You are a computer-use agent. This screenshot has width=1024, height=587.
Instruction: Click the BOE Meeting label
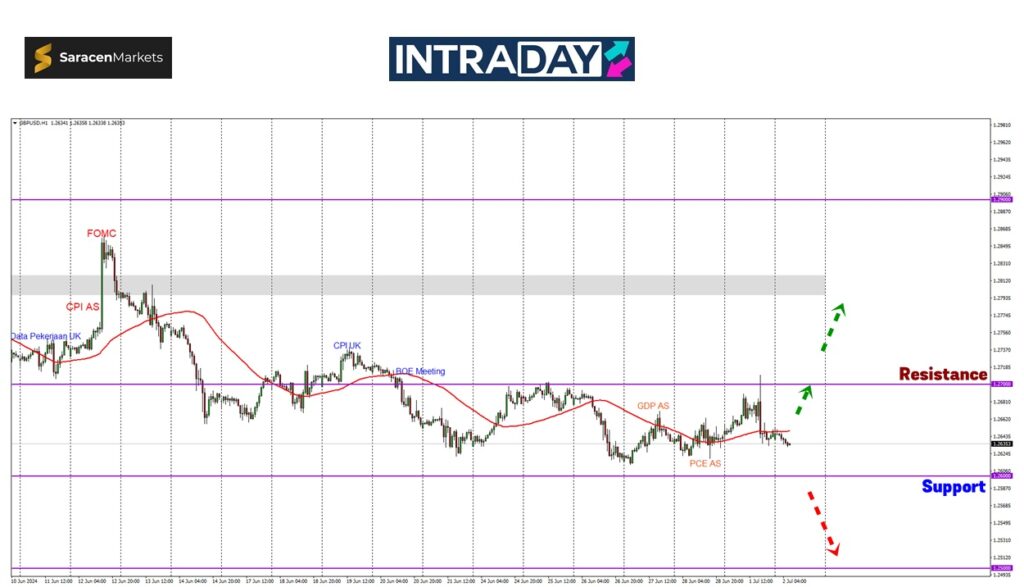420,371
